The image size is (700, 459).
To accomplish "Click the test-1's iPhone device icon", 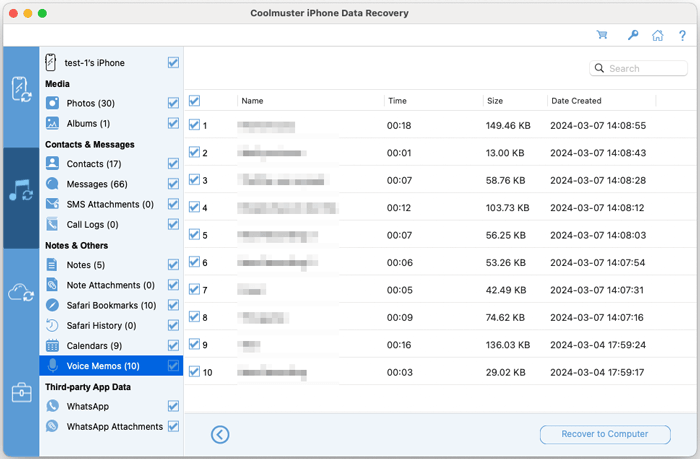I will [x=50, y=63].
